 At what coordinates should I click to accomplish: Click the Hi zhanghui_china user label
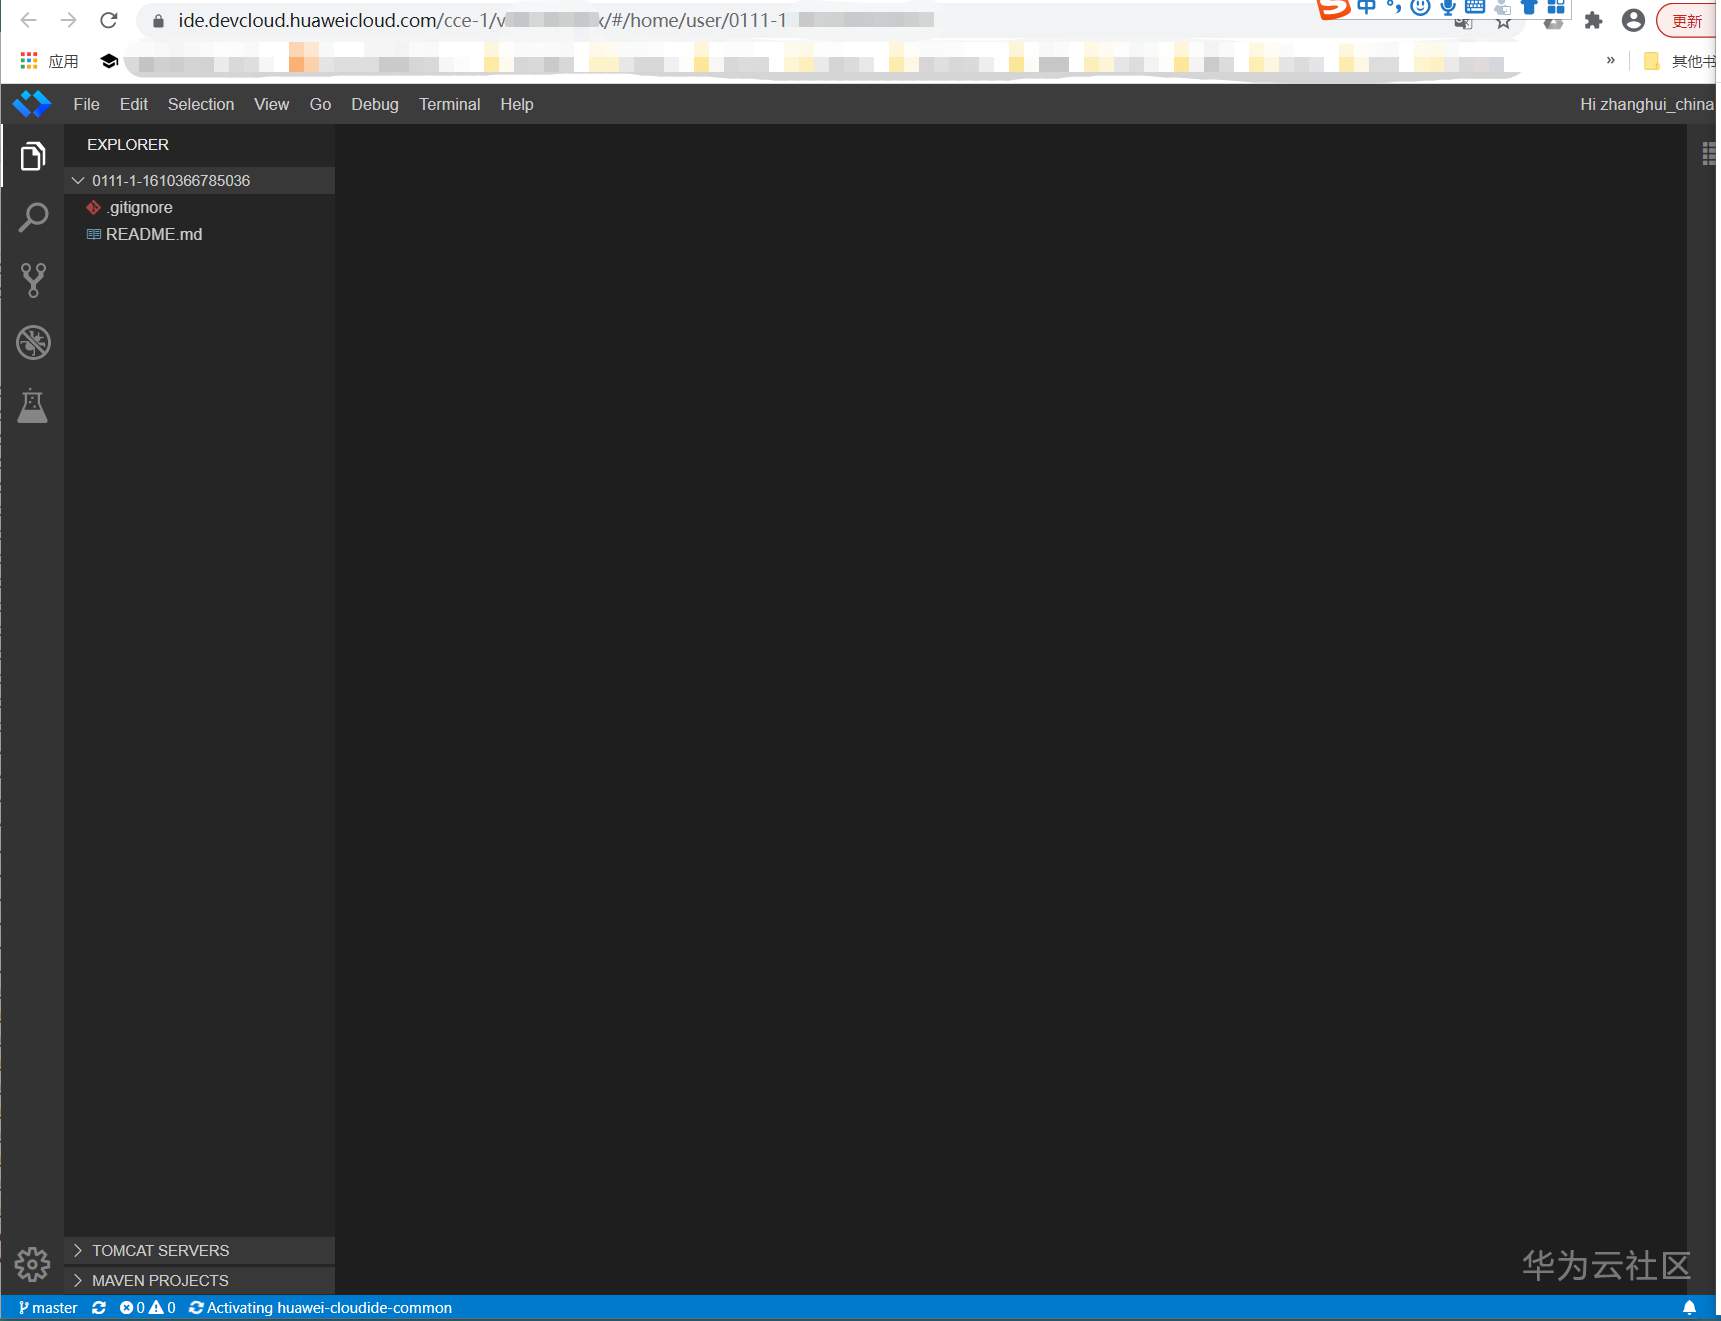coord(1647,104)
